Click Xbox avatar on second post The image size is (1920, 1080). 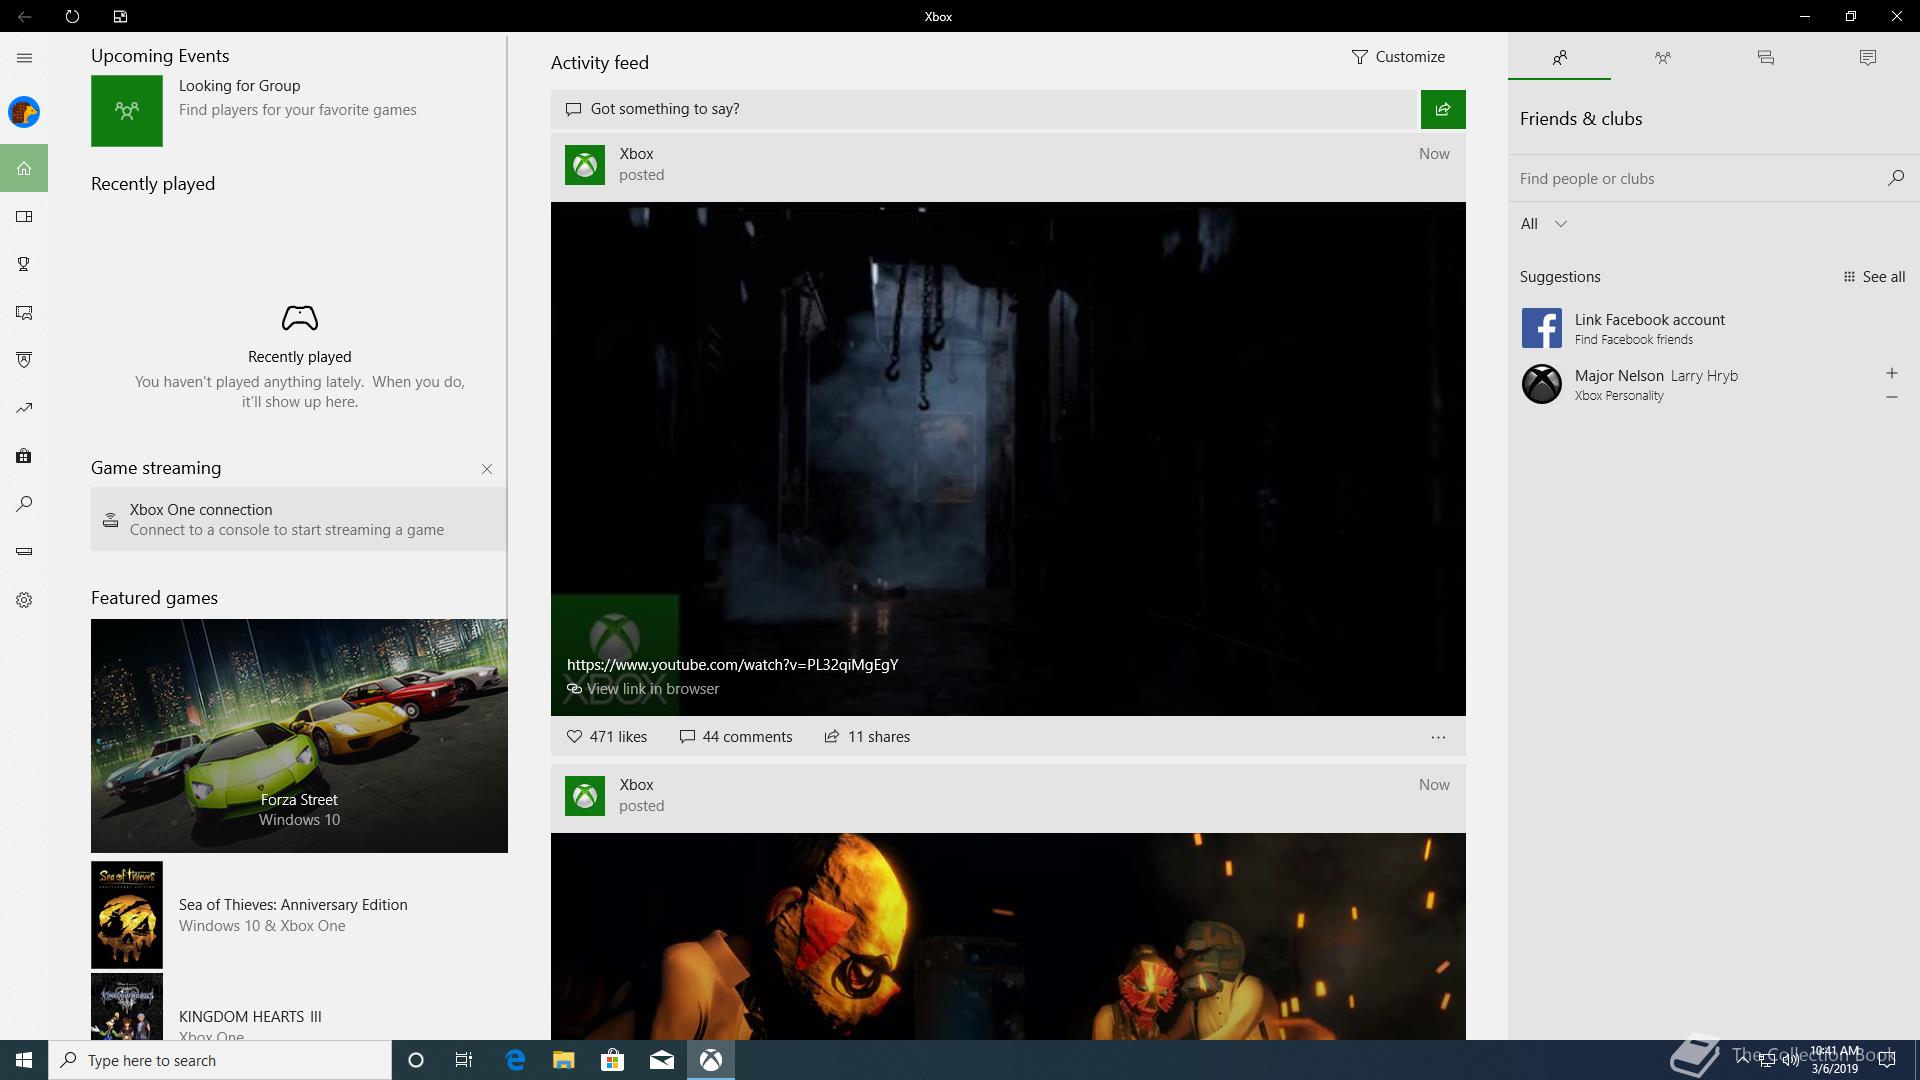click(x=585, y=796)
